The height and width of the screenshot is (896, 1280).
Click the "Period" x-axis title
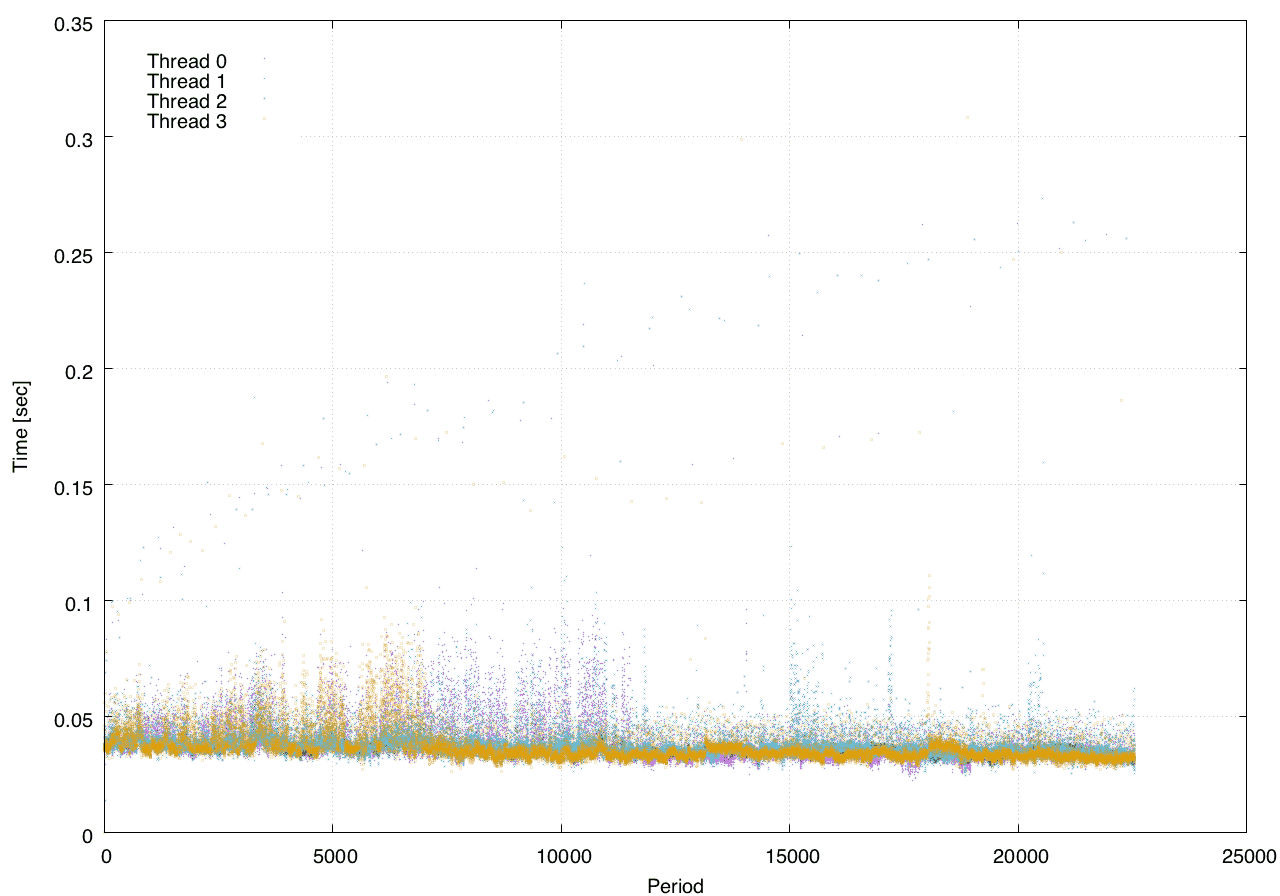(x=675, y=885)
